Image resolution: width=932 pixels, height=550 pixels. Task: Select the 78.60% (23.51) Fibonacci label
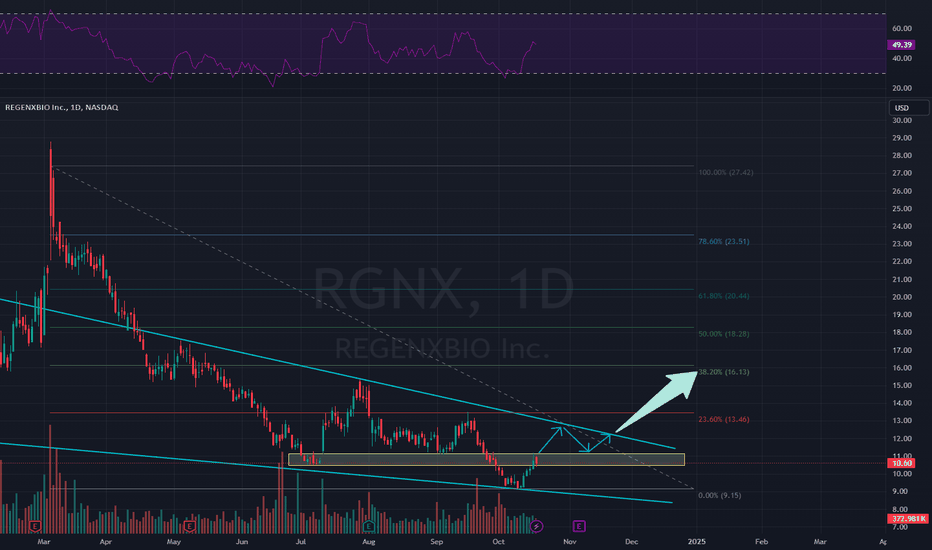tap(723, 241)
